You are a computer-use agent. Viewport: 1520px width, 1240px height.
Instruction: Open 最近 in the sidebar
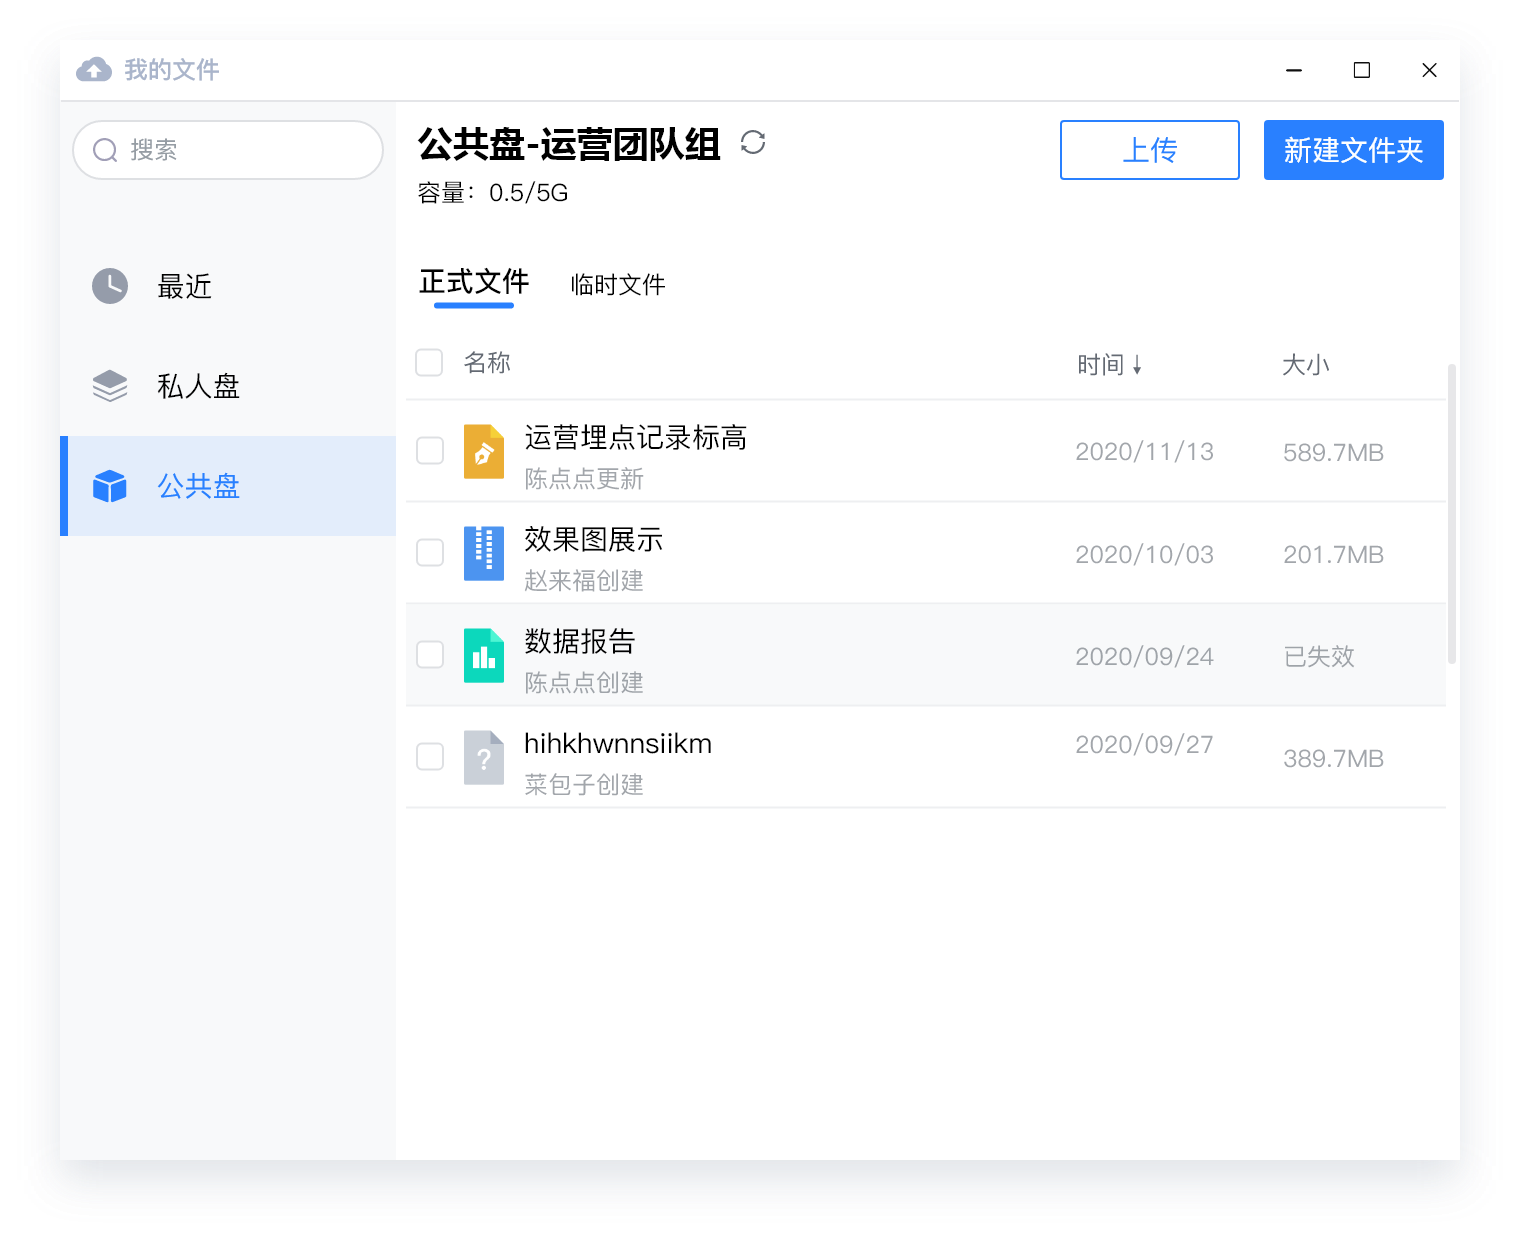[x=228, y=286]
